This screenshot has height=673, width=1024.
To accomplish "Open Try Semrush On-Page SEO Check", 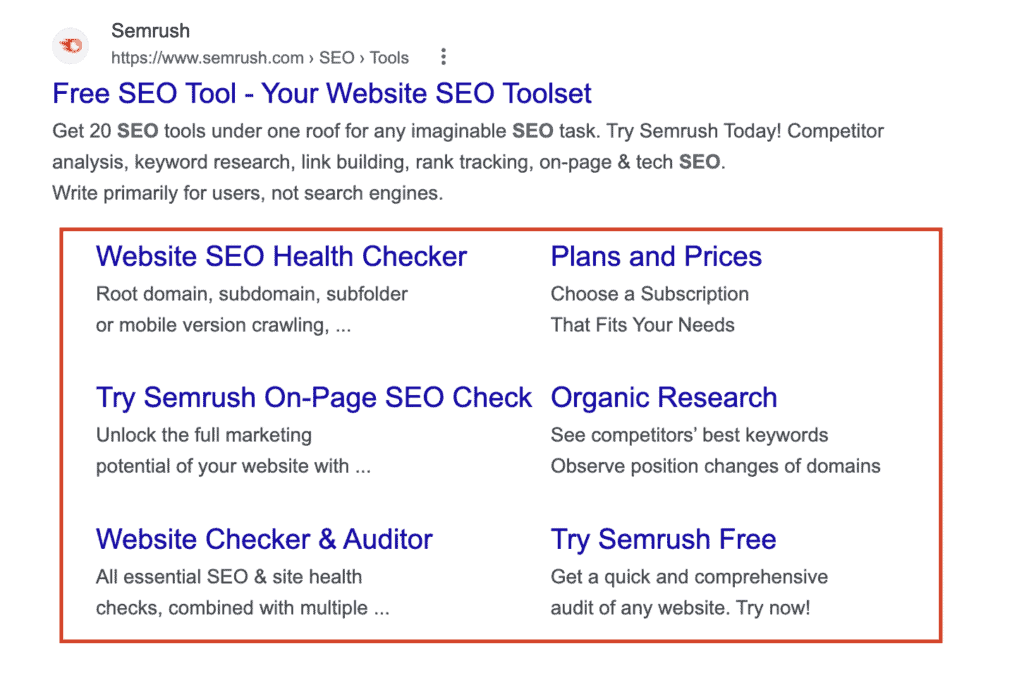I will coord(314,397).
